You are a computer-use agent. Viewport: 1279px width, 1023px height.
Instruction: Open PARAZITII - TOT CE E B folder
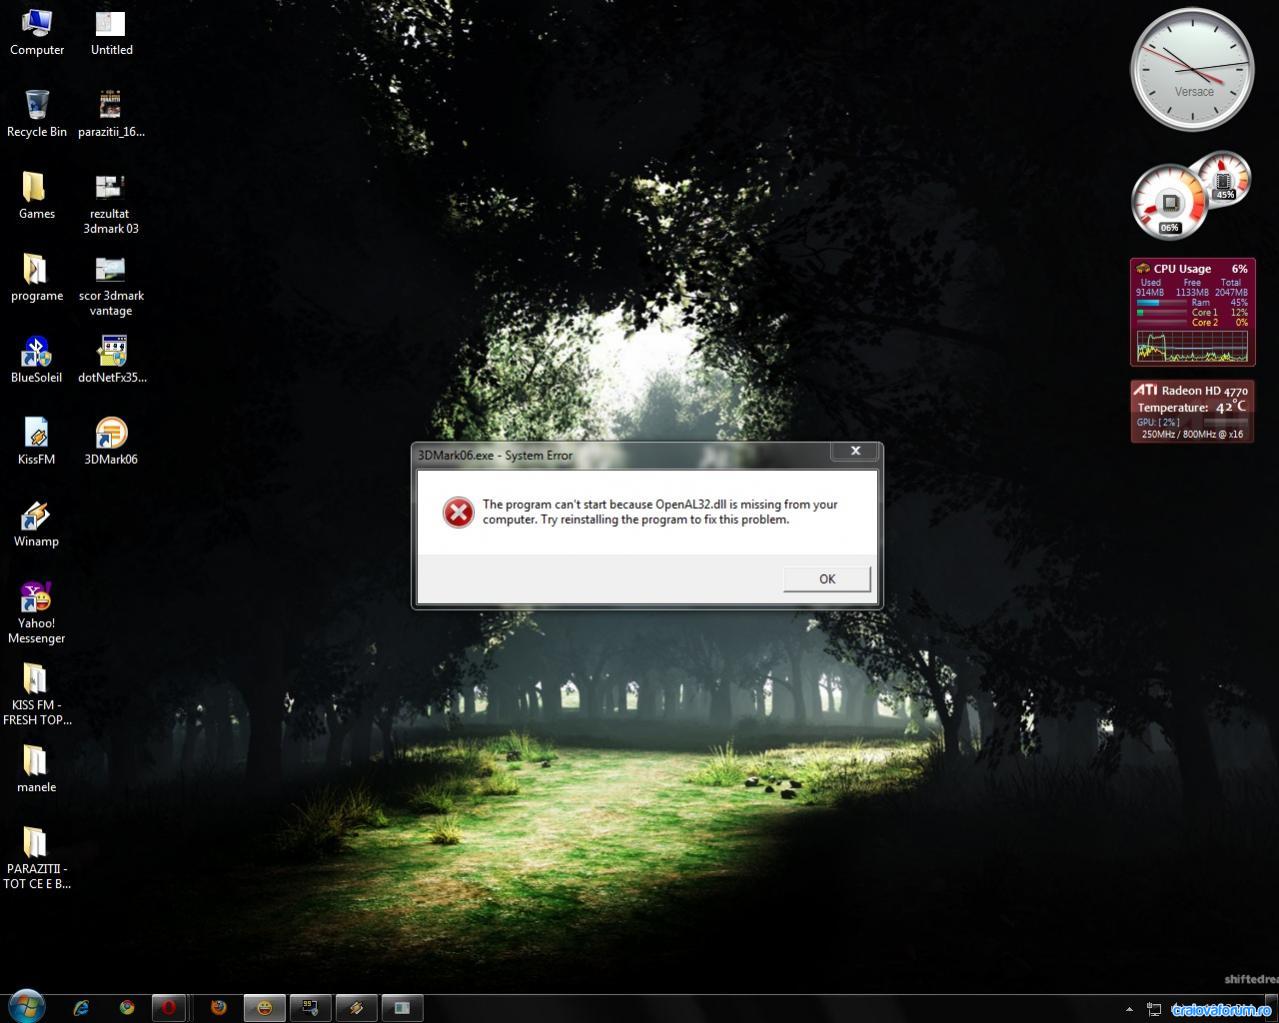pos(37,858)
